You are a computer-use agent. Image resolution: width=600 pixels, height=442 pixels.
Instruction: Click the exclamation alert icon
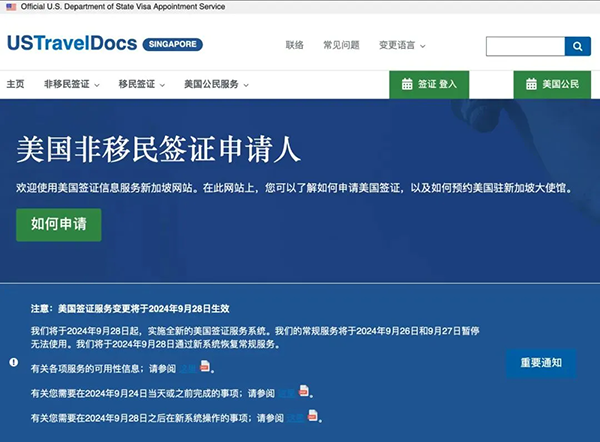click(x=14, y=362)
